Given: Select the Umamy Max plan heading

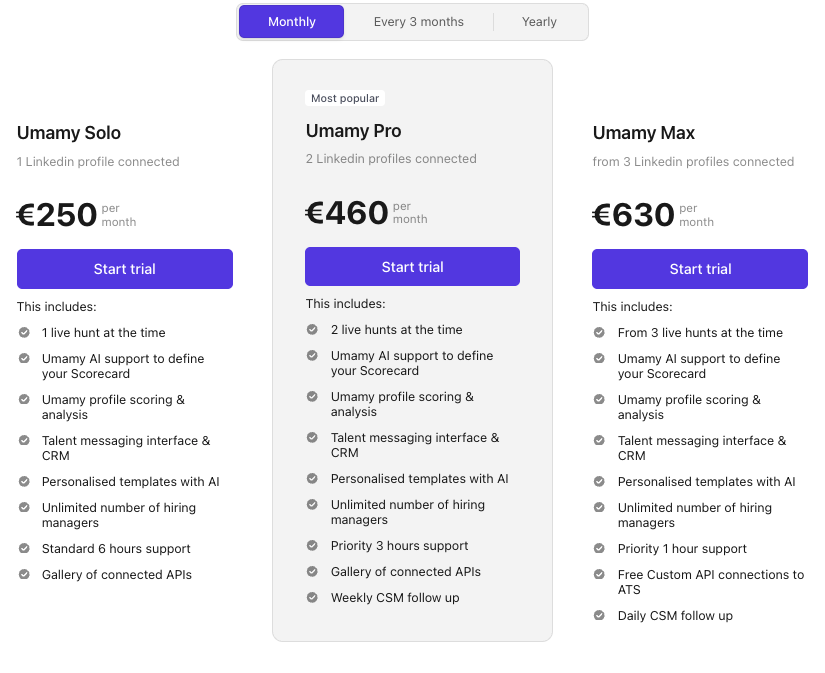Looking at the screenshot, I should (645, 132).
